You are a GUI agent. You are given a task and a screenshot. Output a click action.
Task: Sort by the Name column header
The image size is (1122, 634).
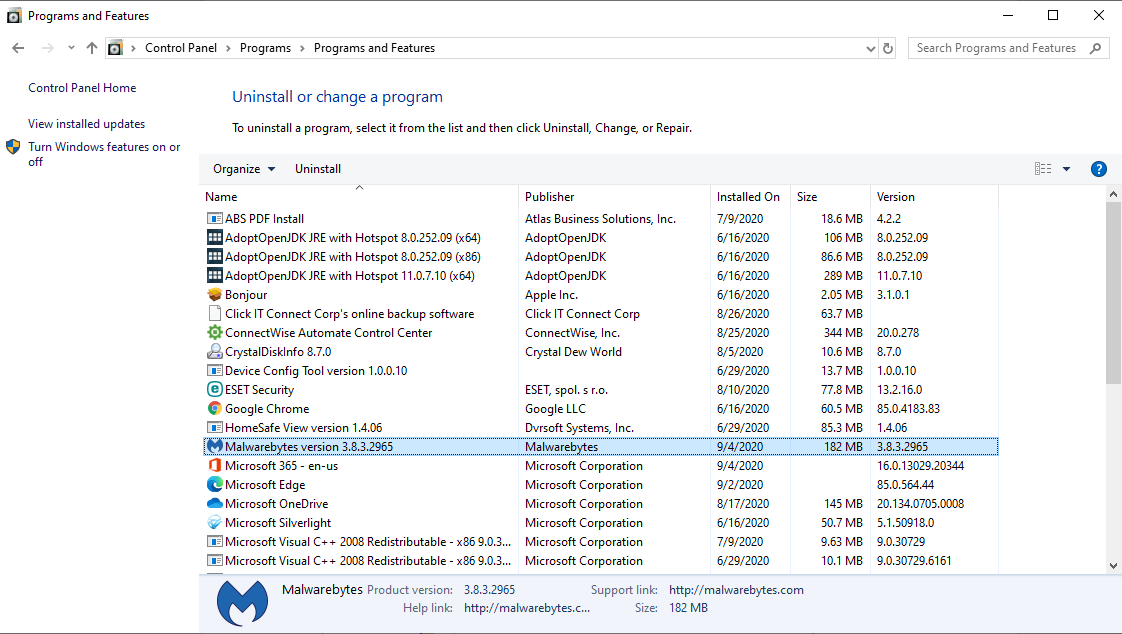point(360,196)
